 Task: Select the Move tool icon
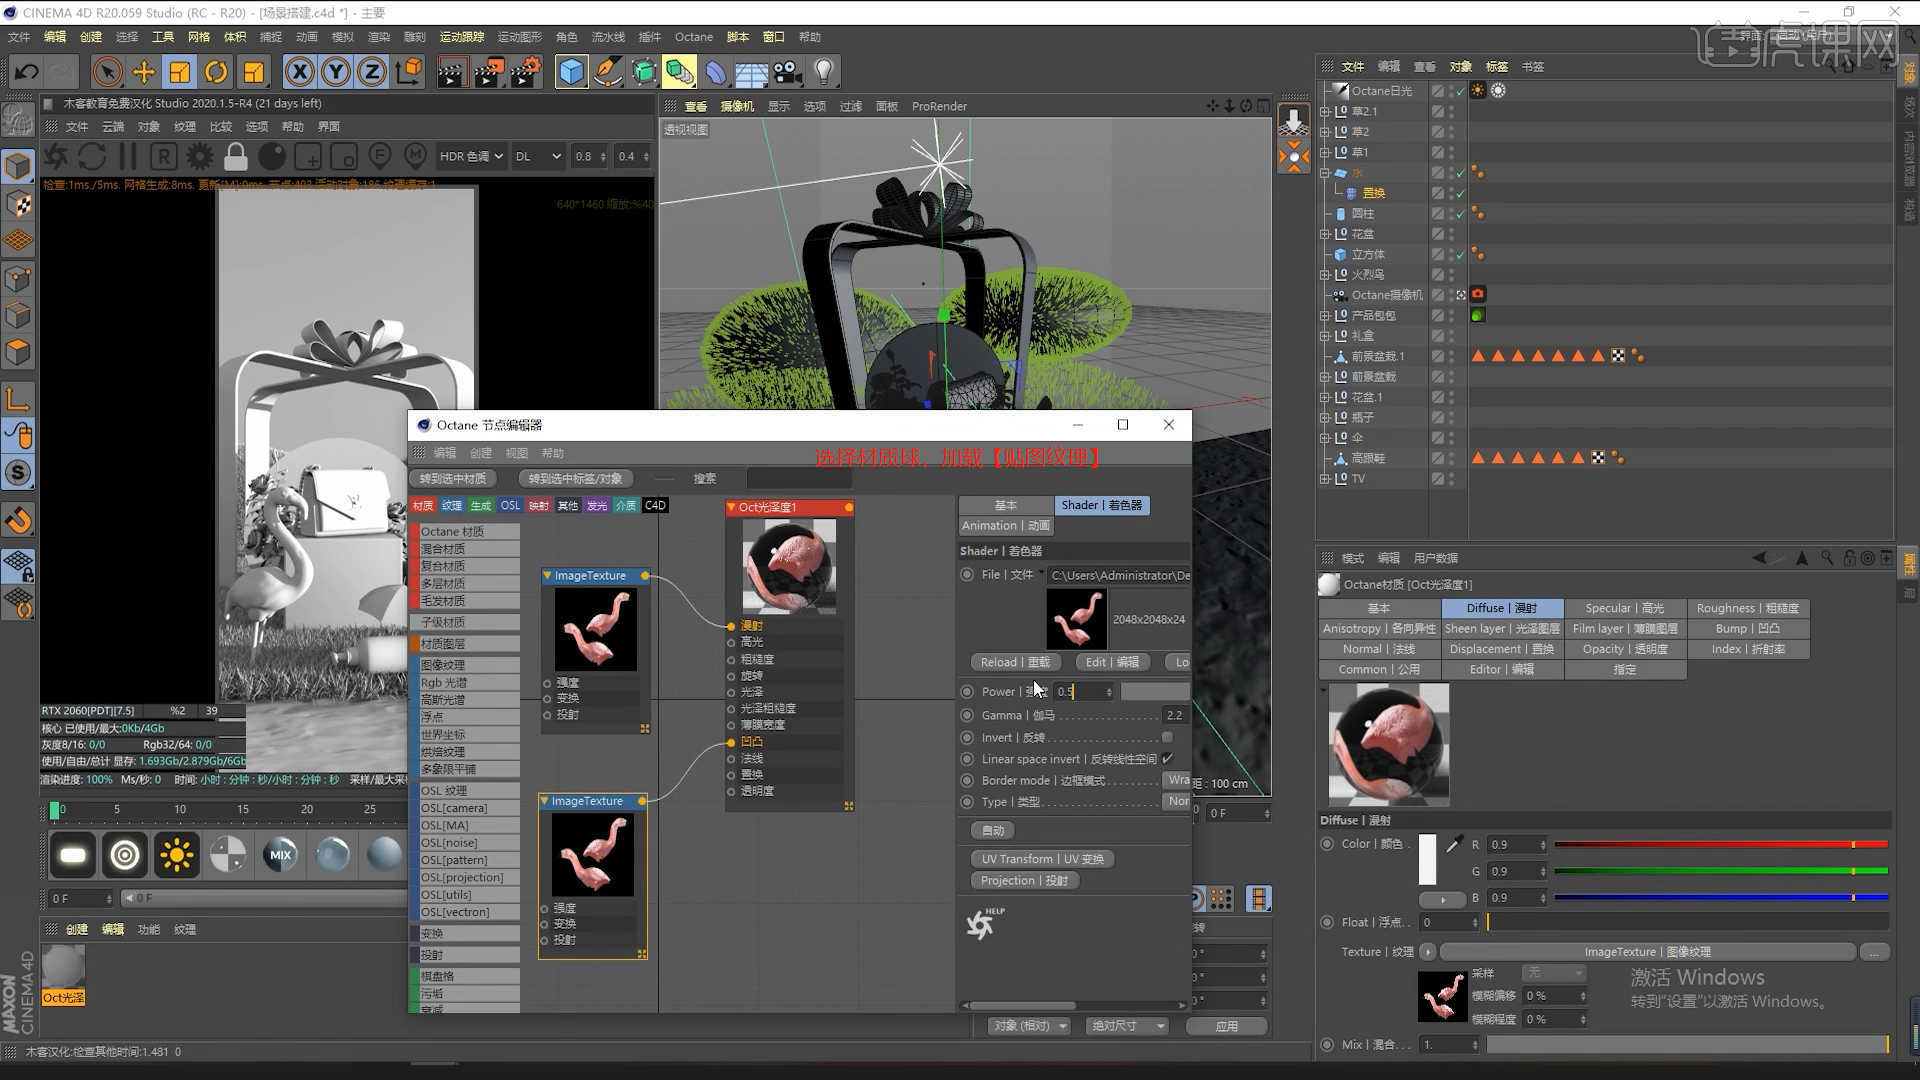click(x=143, y=72)
